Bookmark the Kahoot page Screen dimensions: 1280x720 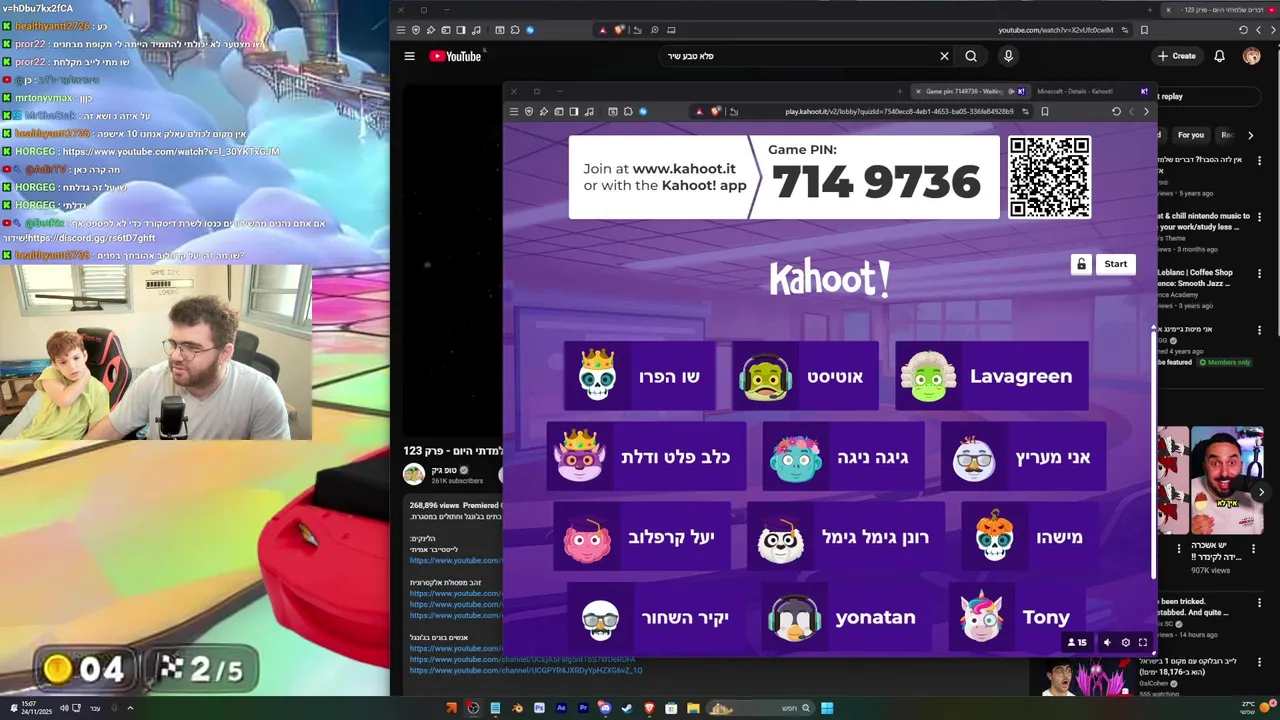coord(1044,111)
